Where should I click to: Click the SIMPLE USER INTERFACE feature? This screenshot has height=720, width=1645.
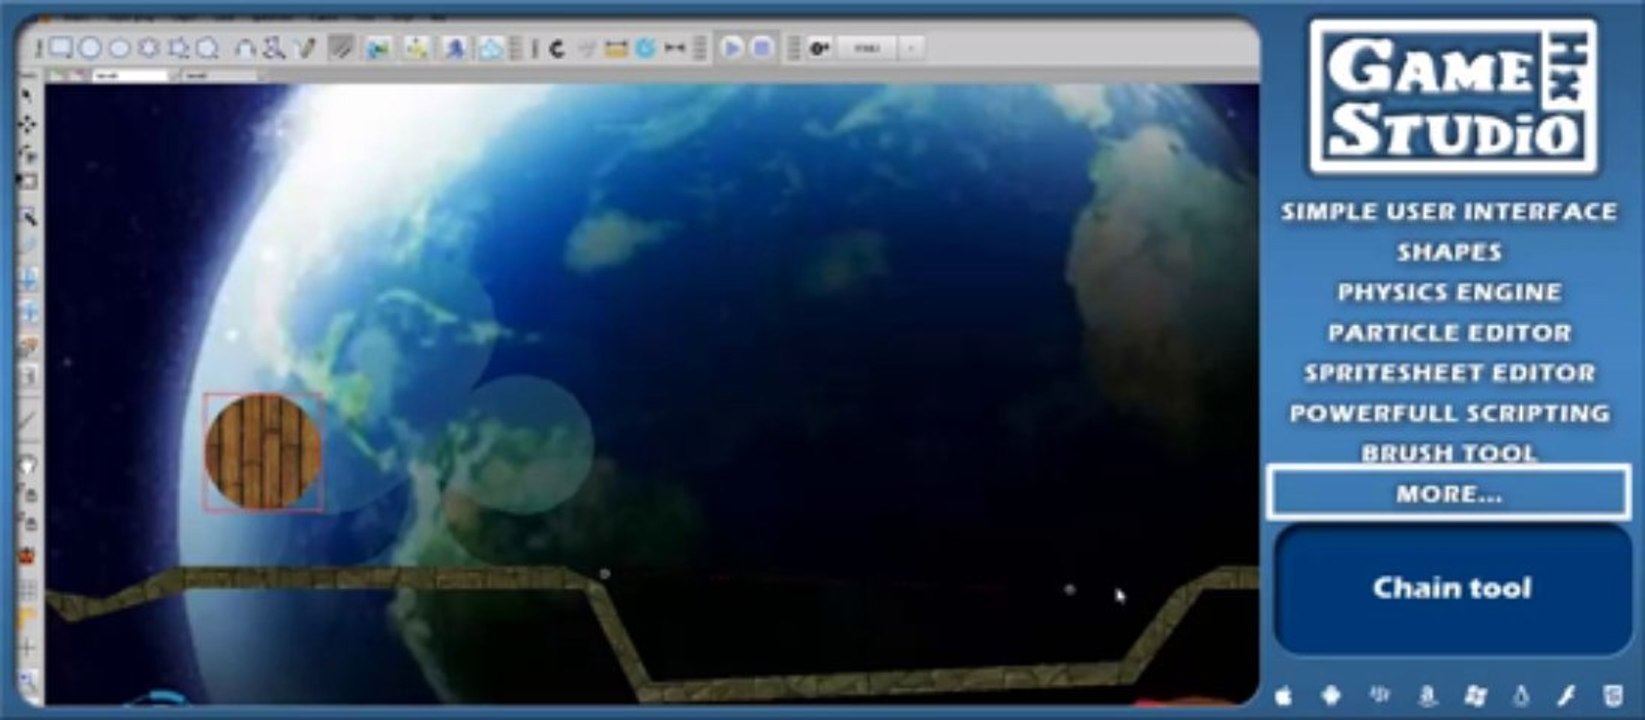1448,211
